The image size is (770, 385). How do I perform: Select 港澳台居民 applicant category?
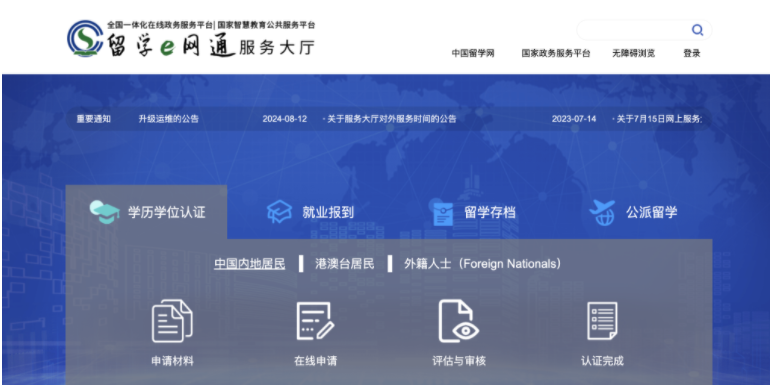click(x=345, y=264)
